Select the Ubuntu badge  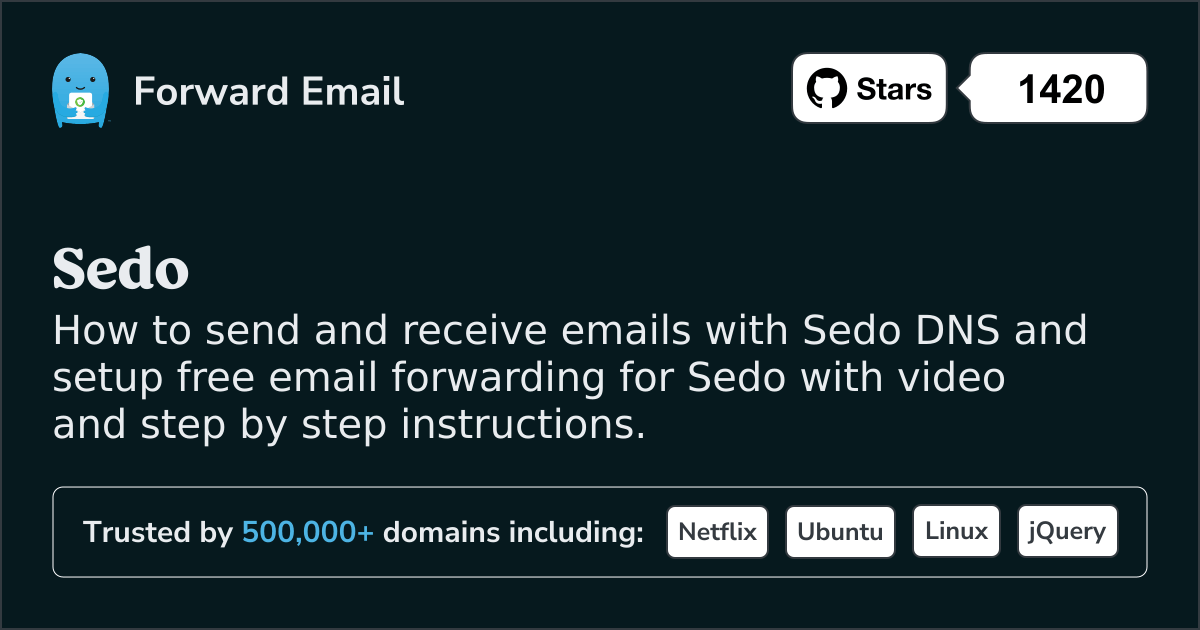840,531
